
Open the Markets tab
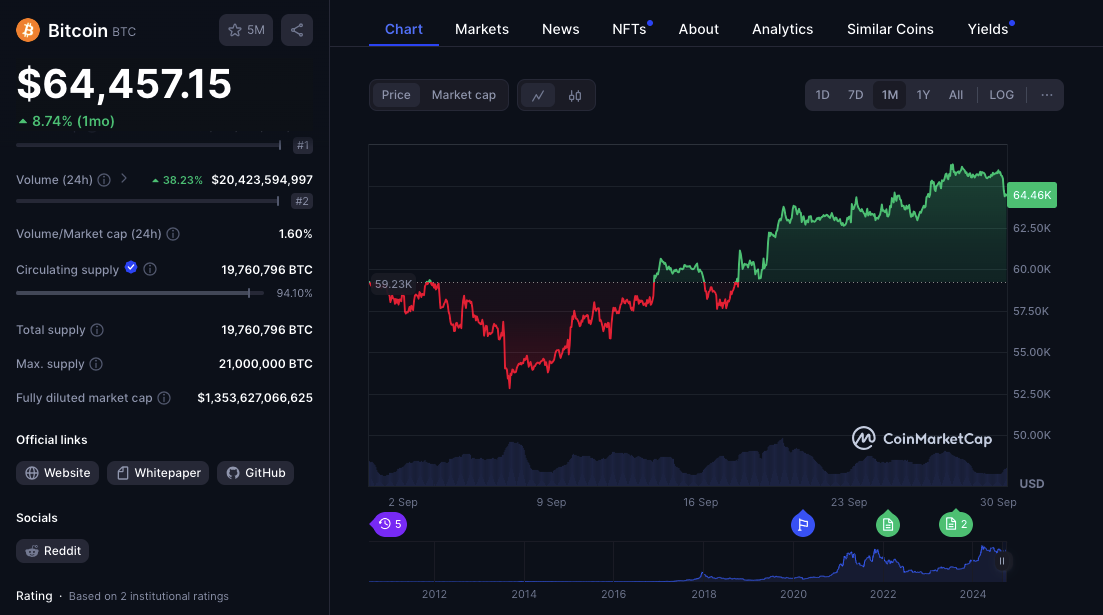(x=481, y=29)
